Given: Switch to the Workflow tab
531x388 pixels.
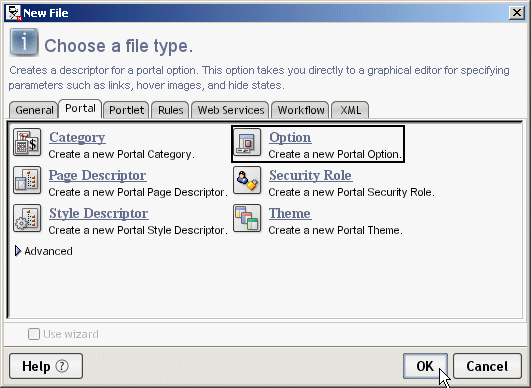Looking at the screenshot, I should click(x=301, y=110).
